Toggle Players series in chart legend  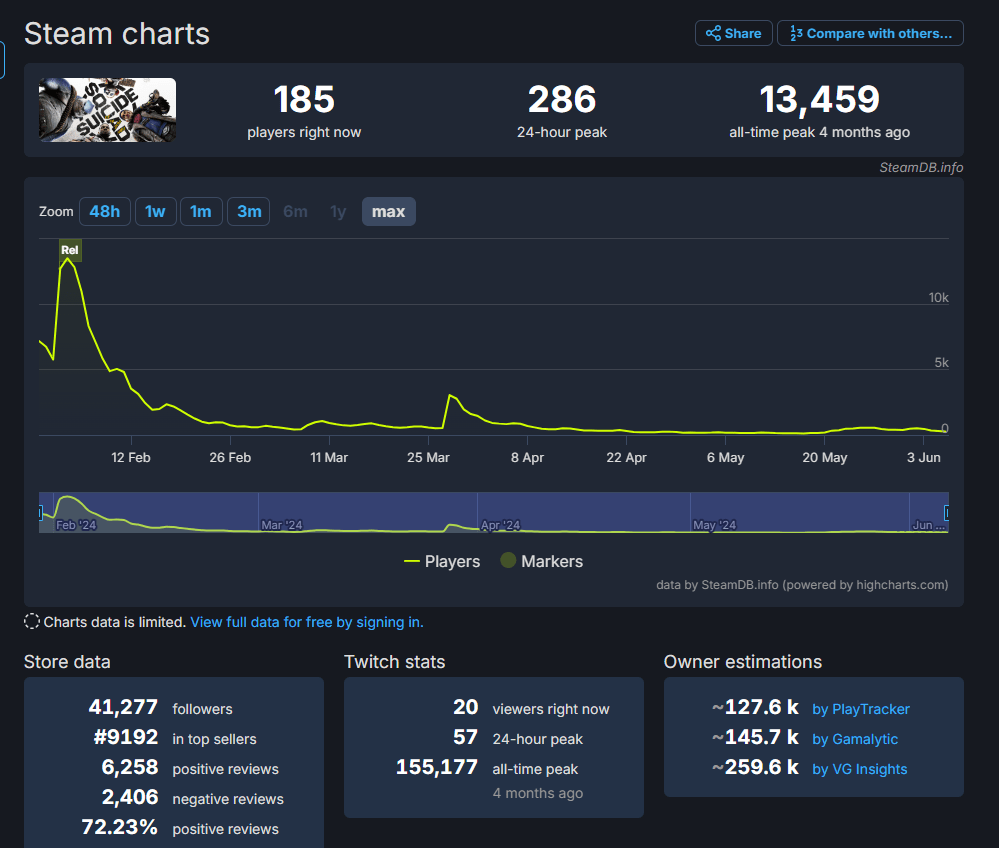point(442,562)
